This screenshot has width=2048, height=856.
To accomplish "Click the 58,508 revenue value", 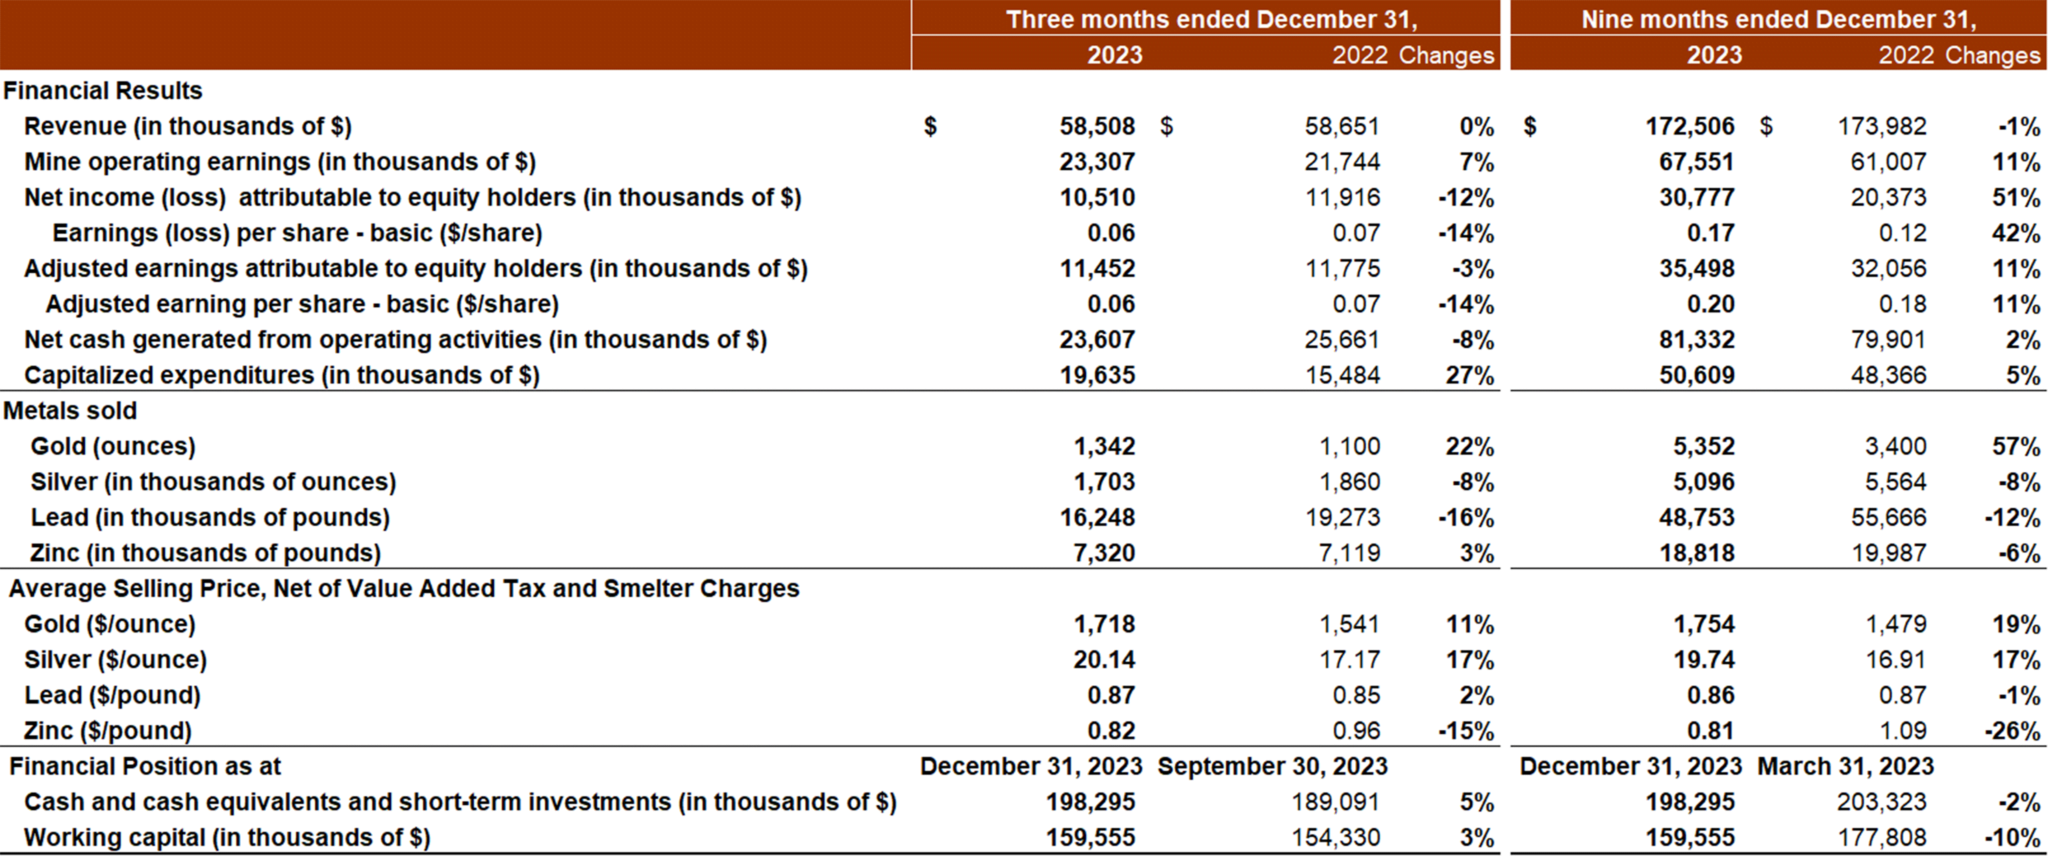I will click(1097, 127).
